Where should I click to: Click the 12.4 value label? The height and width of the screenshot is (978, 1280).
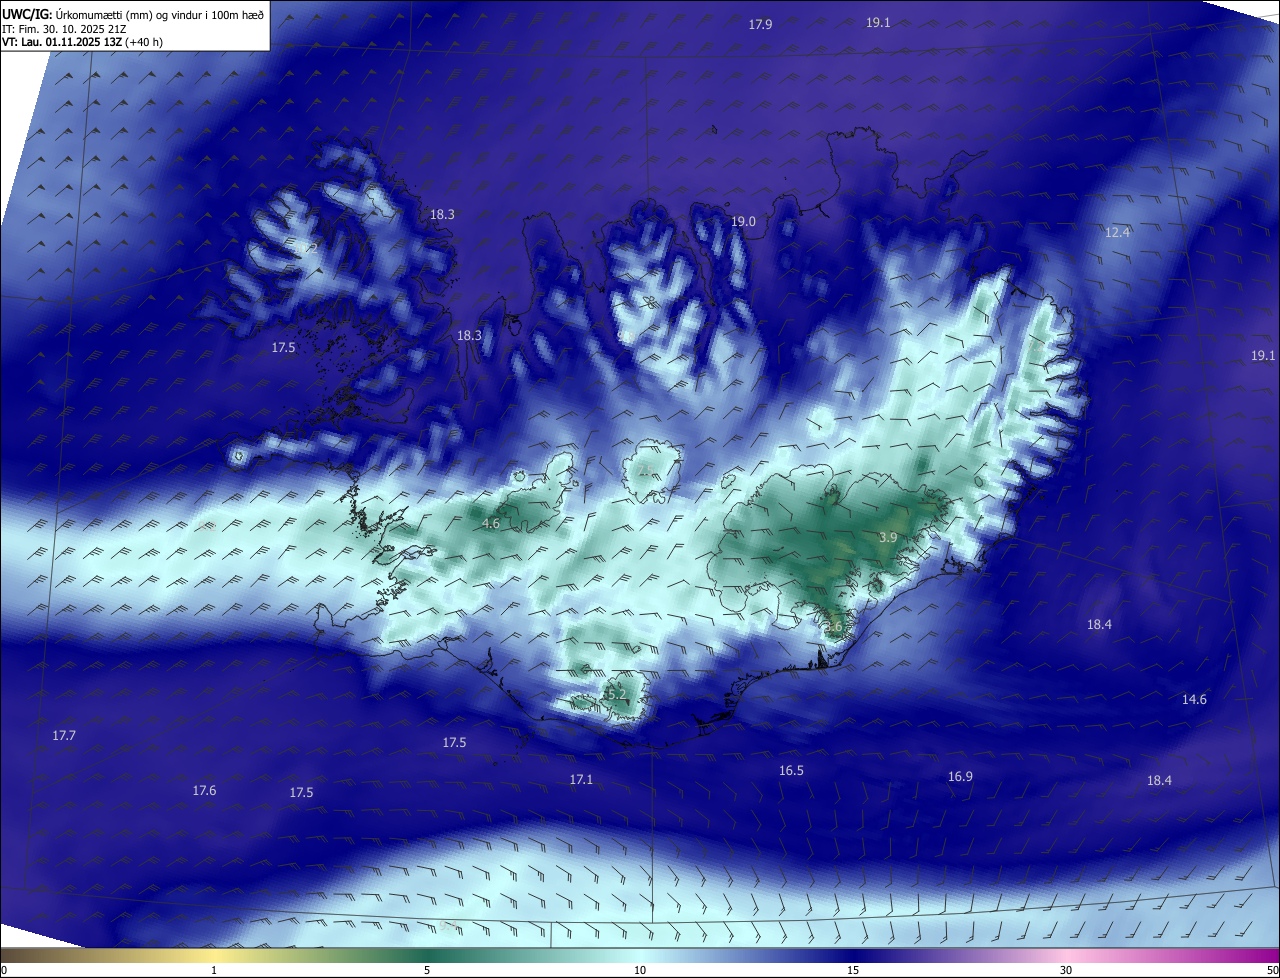click(x=1117, y=233)
